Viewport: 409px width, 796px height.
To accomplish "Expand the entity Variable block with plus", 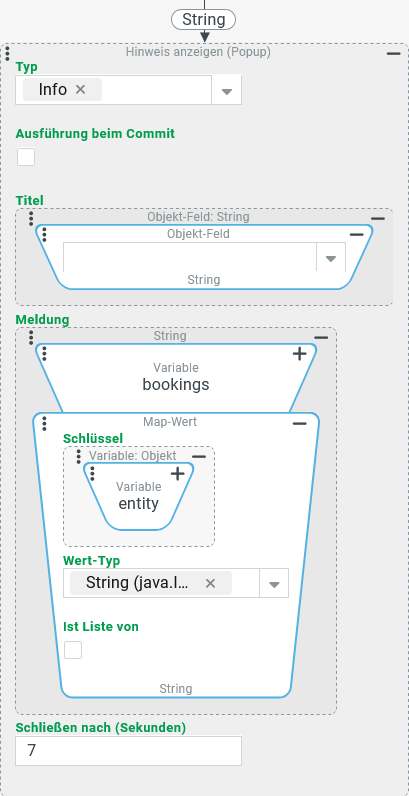I will [177, 474].
